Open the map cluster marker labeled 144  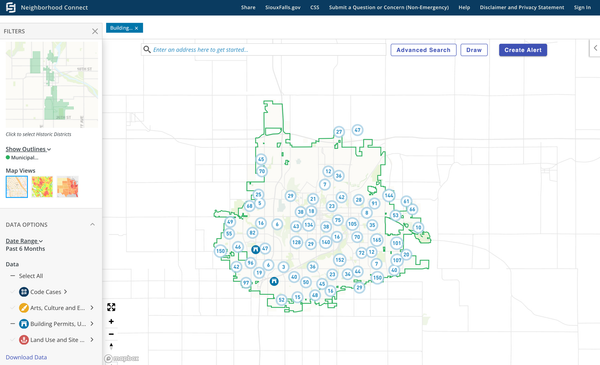[x=389, y=196]
